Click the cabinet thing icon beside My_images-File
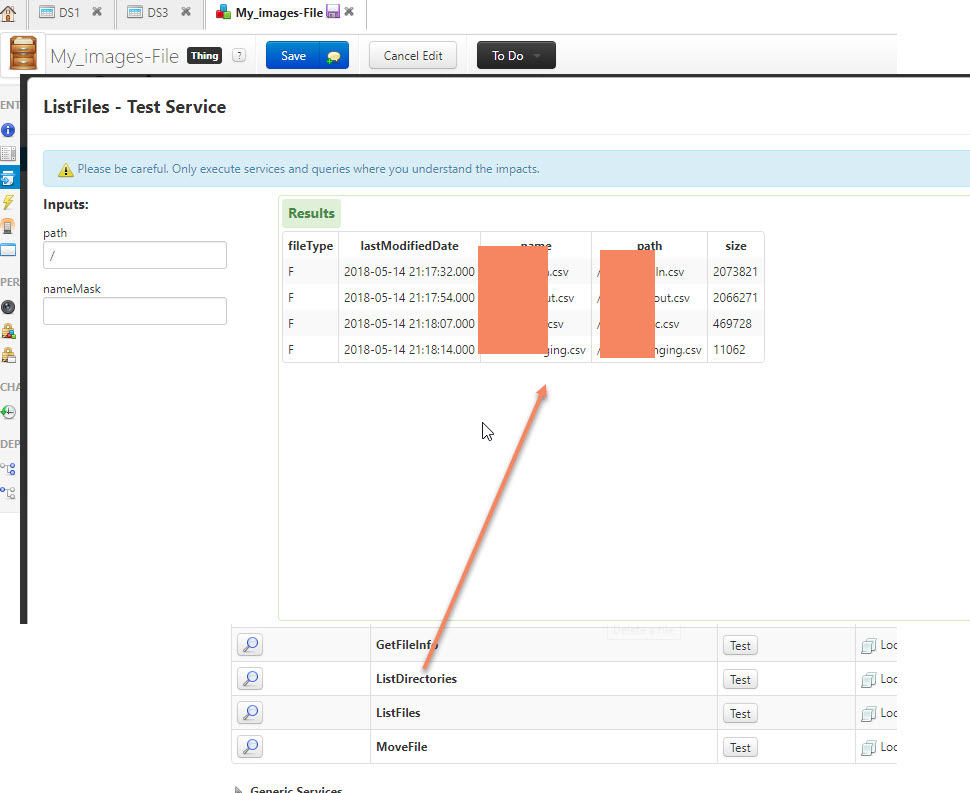 [x=23, y=52]
